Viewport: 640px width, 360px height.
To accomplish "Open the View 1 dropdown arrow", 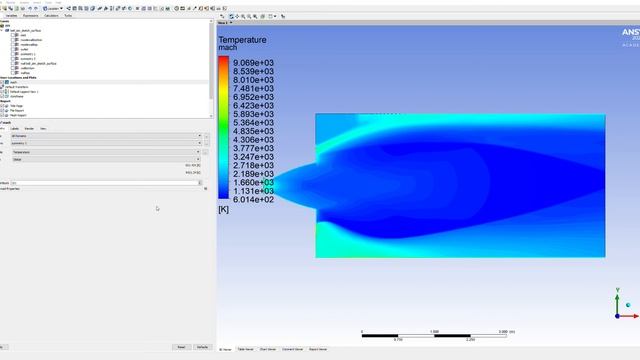I will (231, 22).
